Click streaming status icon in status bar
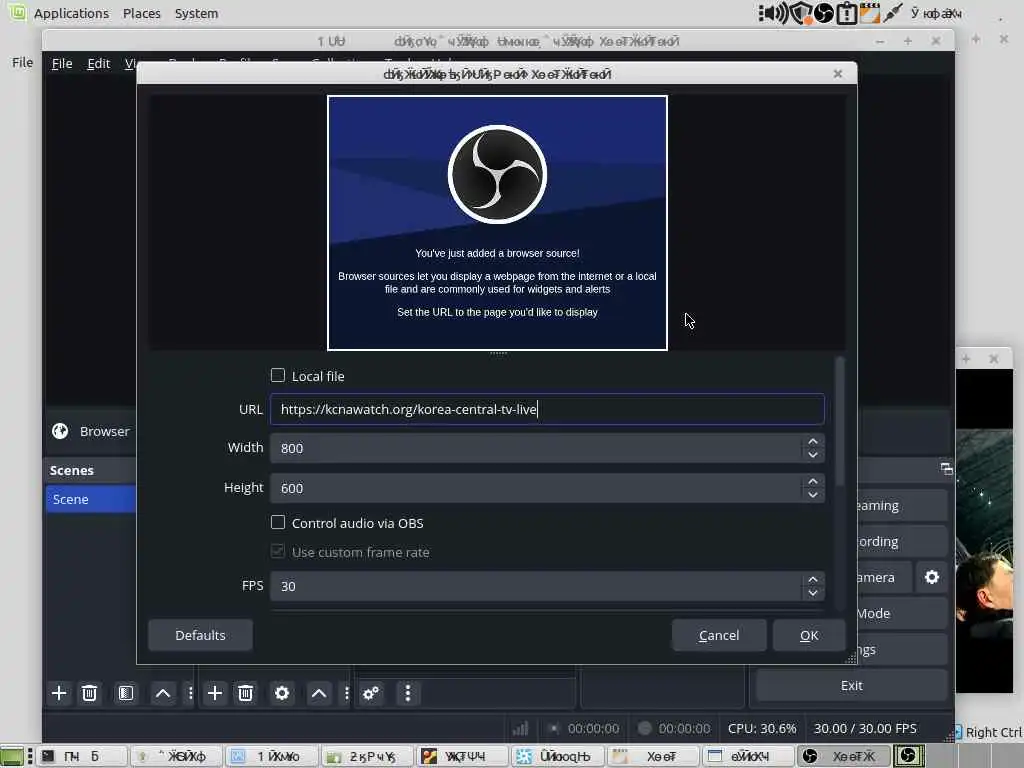This screenshot has height=768, width=1024. (554, 728)
